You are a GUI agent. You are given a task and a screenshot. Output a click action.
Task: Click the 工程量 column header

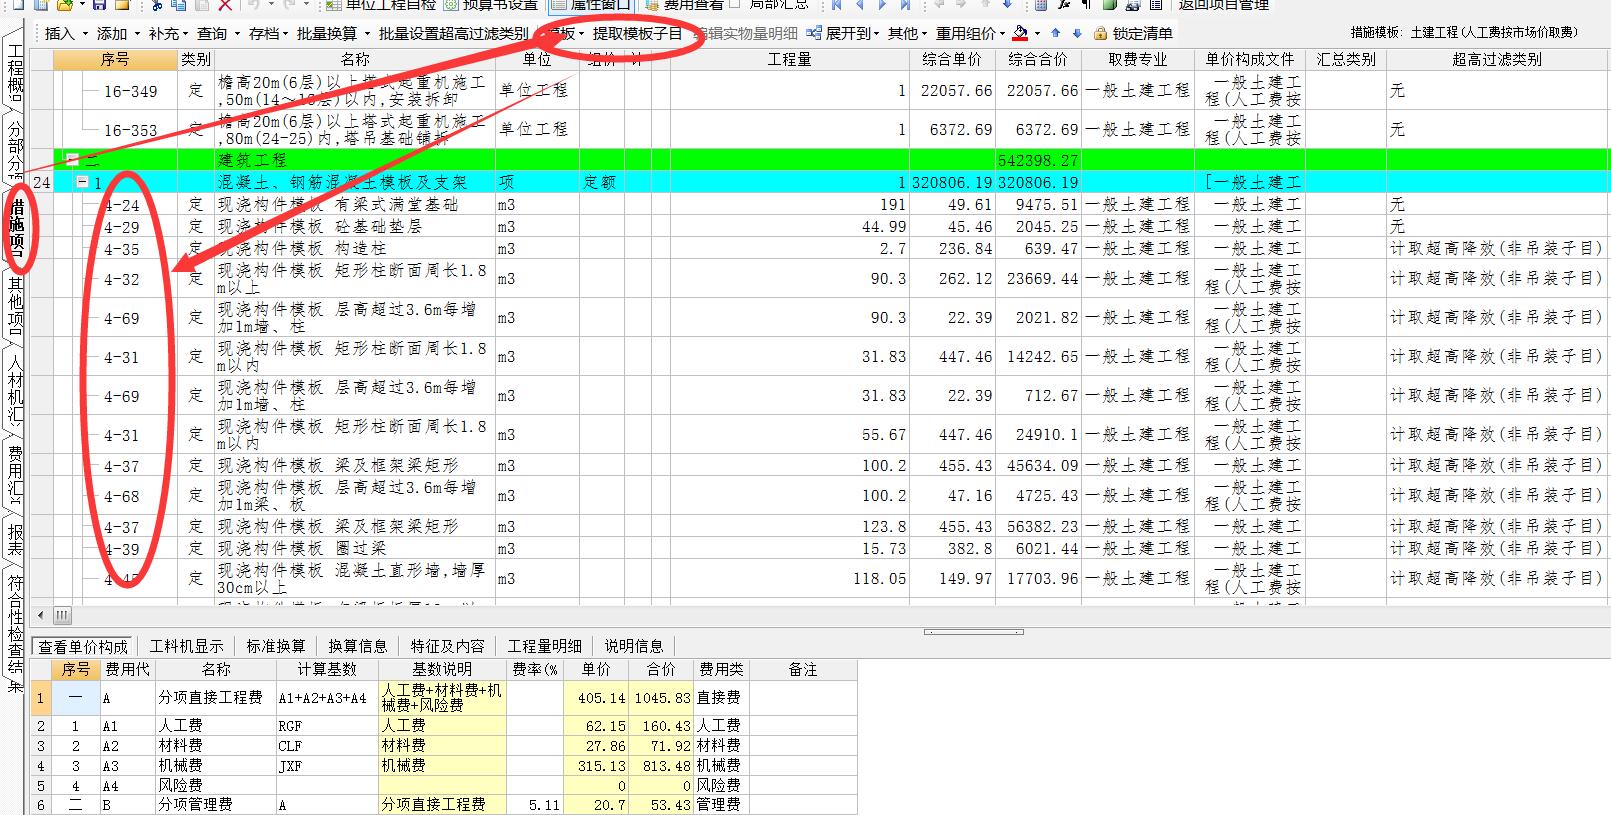coord(789,60)
